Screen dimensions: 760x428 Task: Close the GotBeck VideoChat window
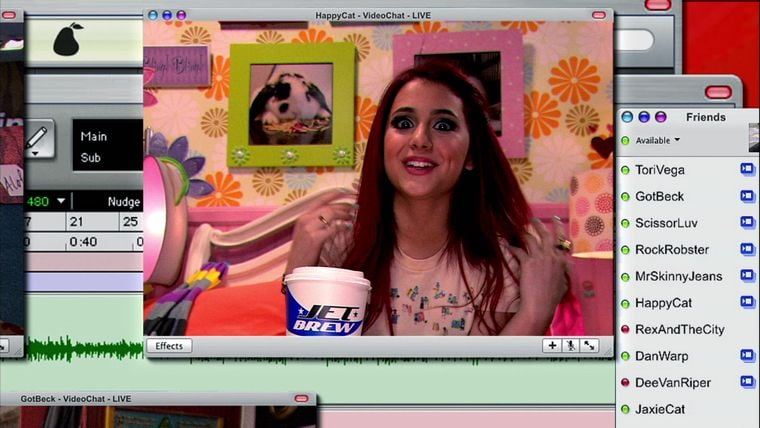(301, 398)
